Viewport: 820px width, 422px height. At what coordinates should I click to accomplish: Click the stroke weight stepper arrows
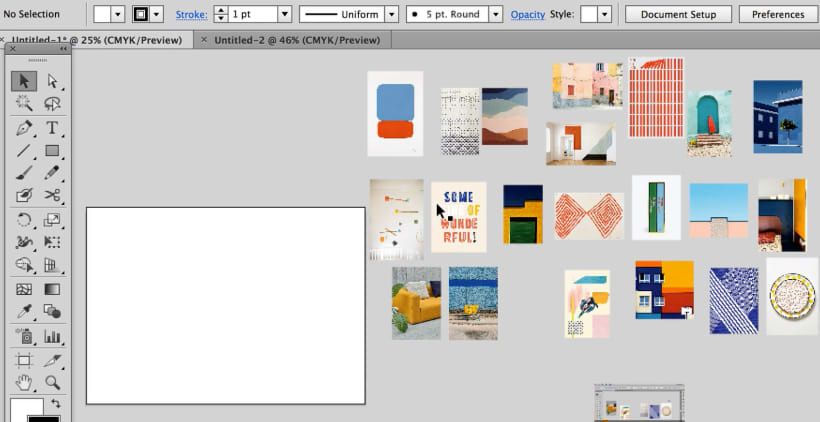point(221,14)
